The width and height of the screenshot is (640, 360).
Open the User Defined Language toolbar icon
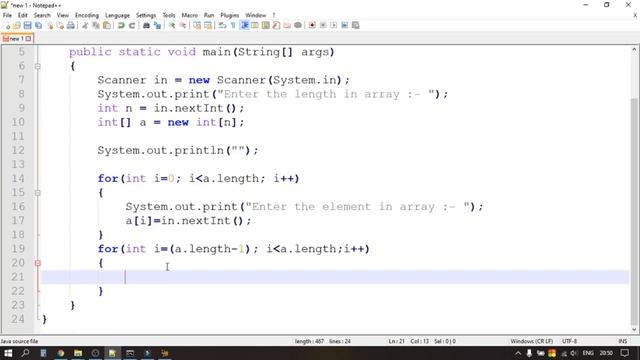click(255, 25)
